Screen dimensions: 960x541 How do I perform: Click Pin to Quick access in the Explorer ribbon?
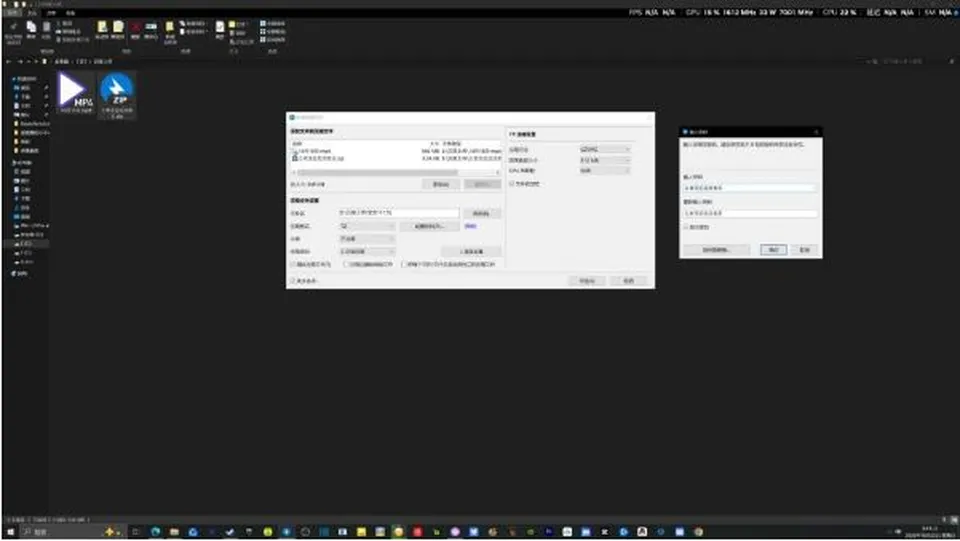point(13,31)
